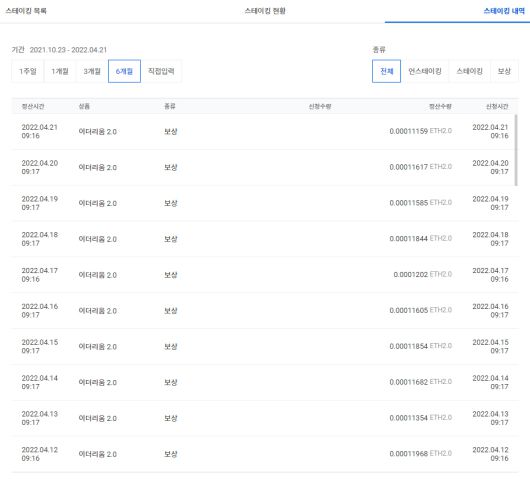The image size is (530, 479).
Task: Click 보상 type in the 2022.04.20 row
Action: tap(171, 167)
